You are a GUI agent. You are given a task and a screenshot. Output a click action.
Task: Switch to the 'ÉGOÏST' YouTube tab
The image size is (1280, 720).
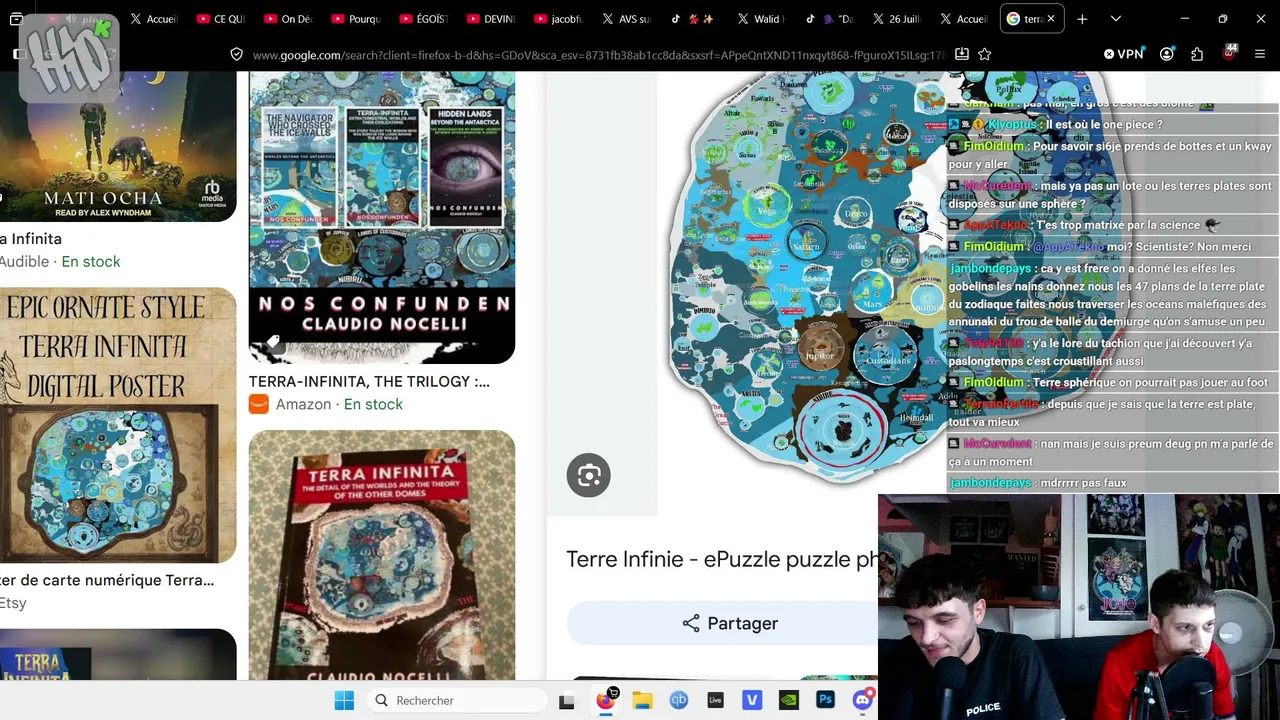point(423,19)
